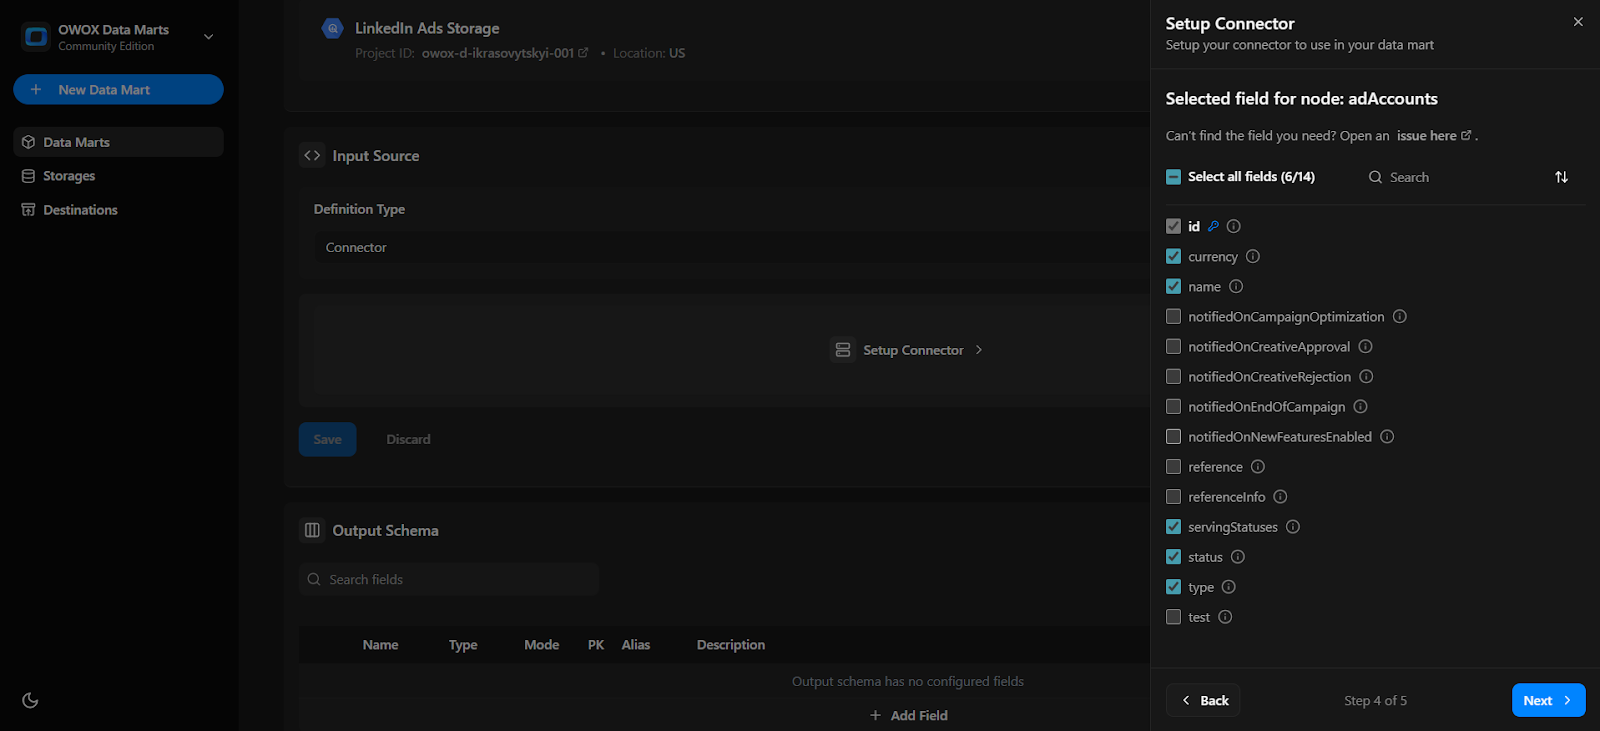Open Data Marts in sidebar
This screenshot has height=731, width=1600.
point(118,142)
